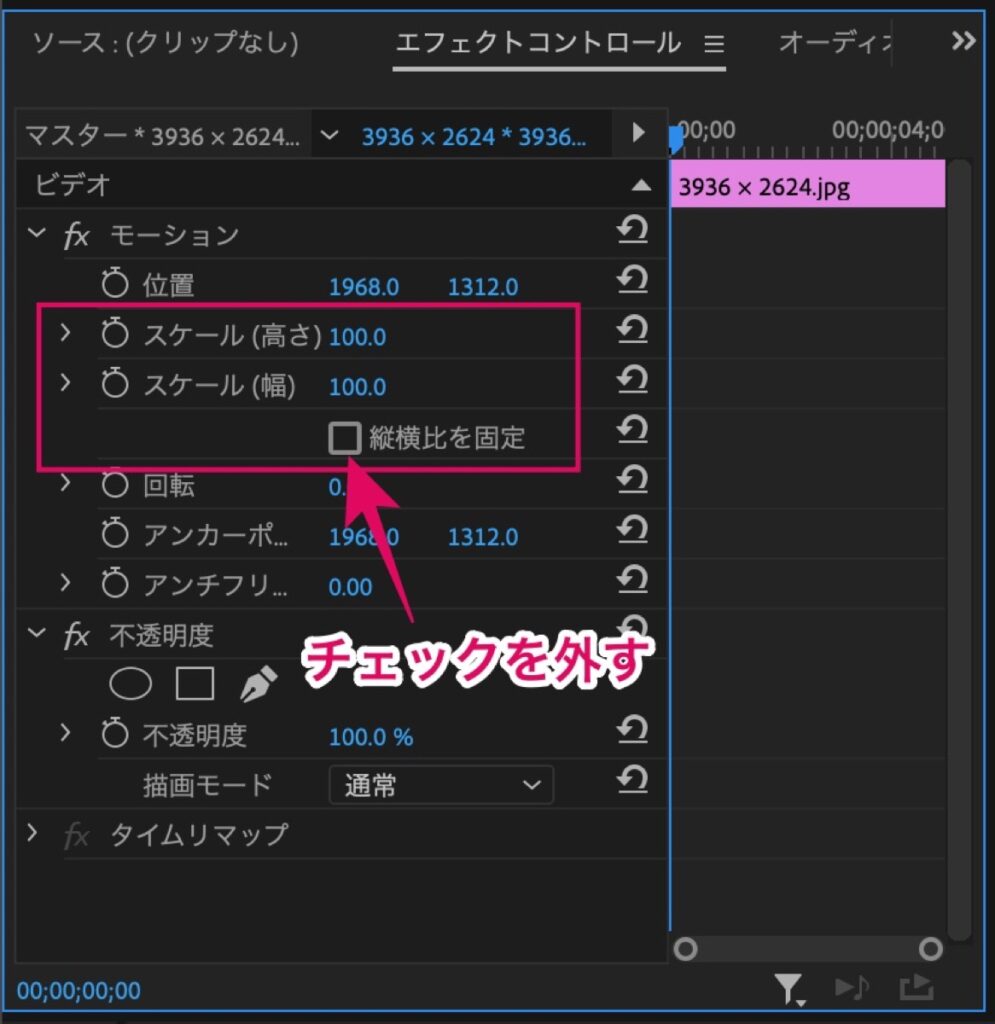The image size is (995, 1024).
Task: Click スケール (幅) value 100.0
Action: tap(357, 387)
